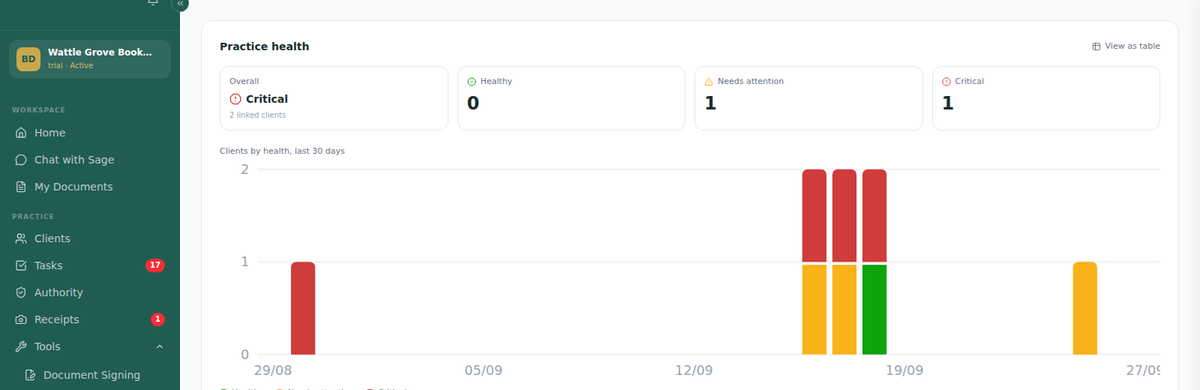
Task: Collapse the Tools section chevron
Action: pos(160,347)
